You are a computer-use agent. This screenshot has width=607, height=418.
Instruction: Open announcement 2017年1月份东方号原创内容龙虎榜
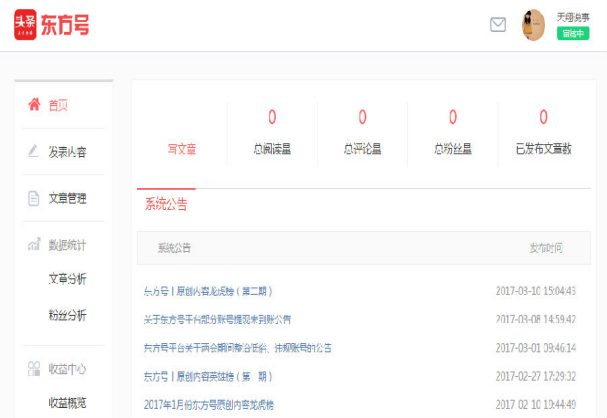click(x=209, y=405)
